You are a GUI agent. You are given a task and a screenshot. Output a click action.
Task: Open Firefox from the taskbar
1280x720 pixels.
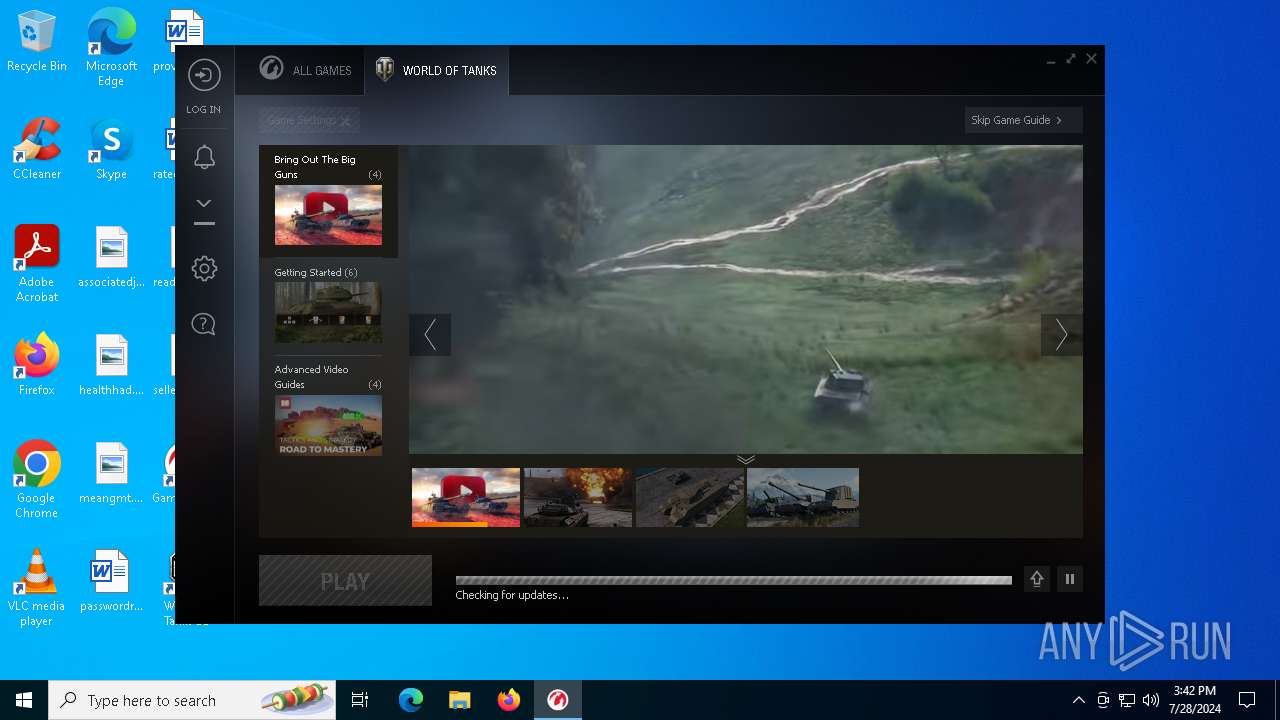[x=509, y=700]
